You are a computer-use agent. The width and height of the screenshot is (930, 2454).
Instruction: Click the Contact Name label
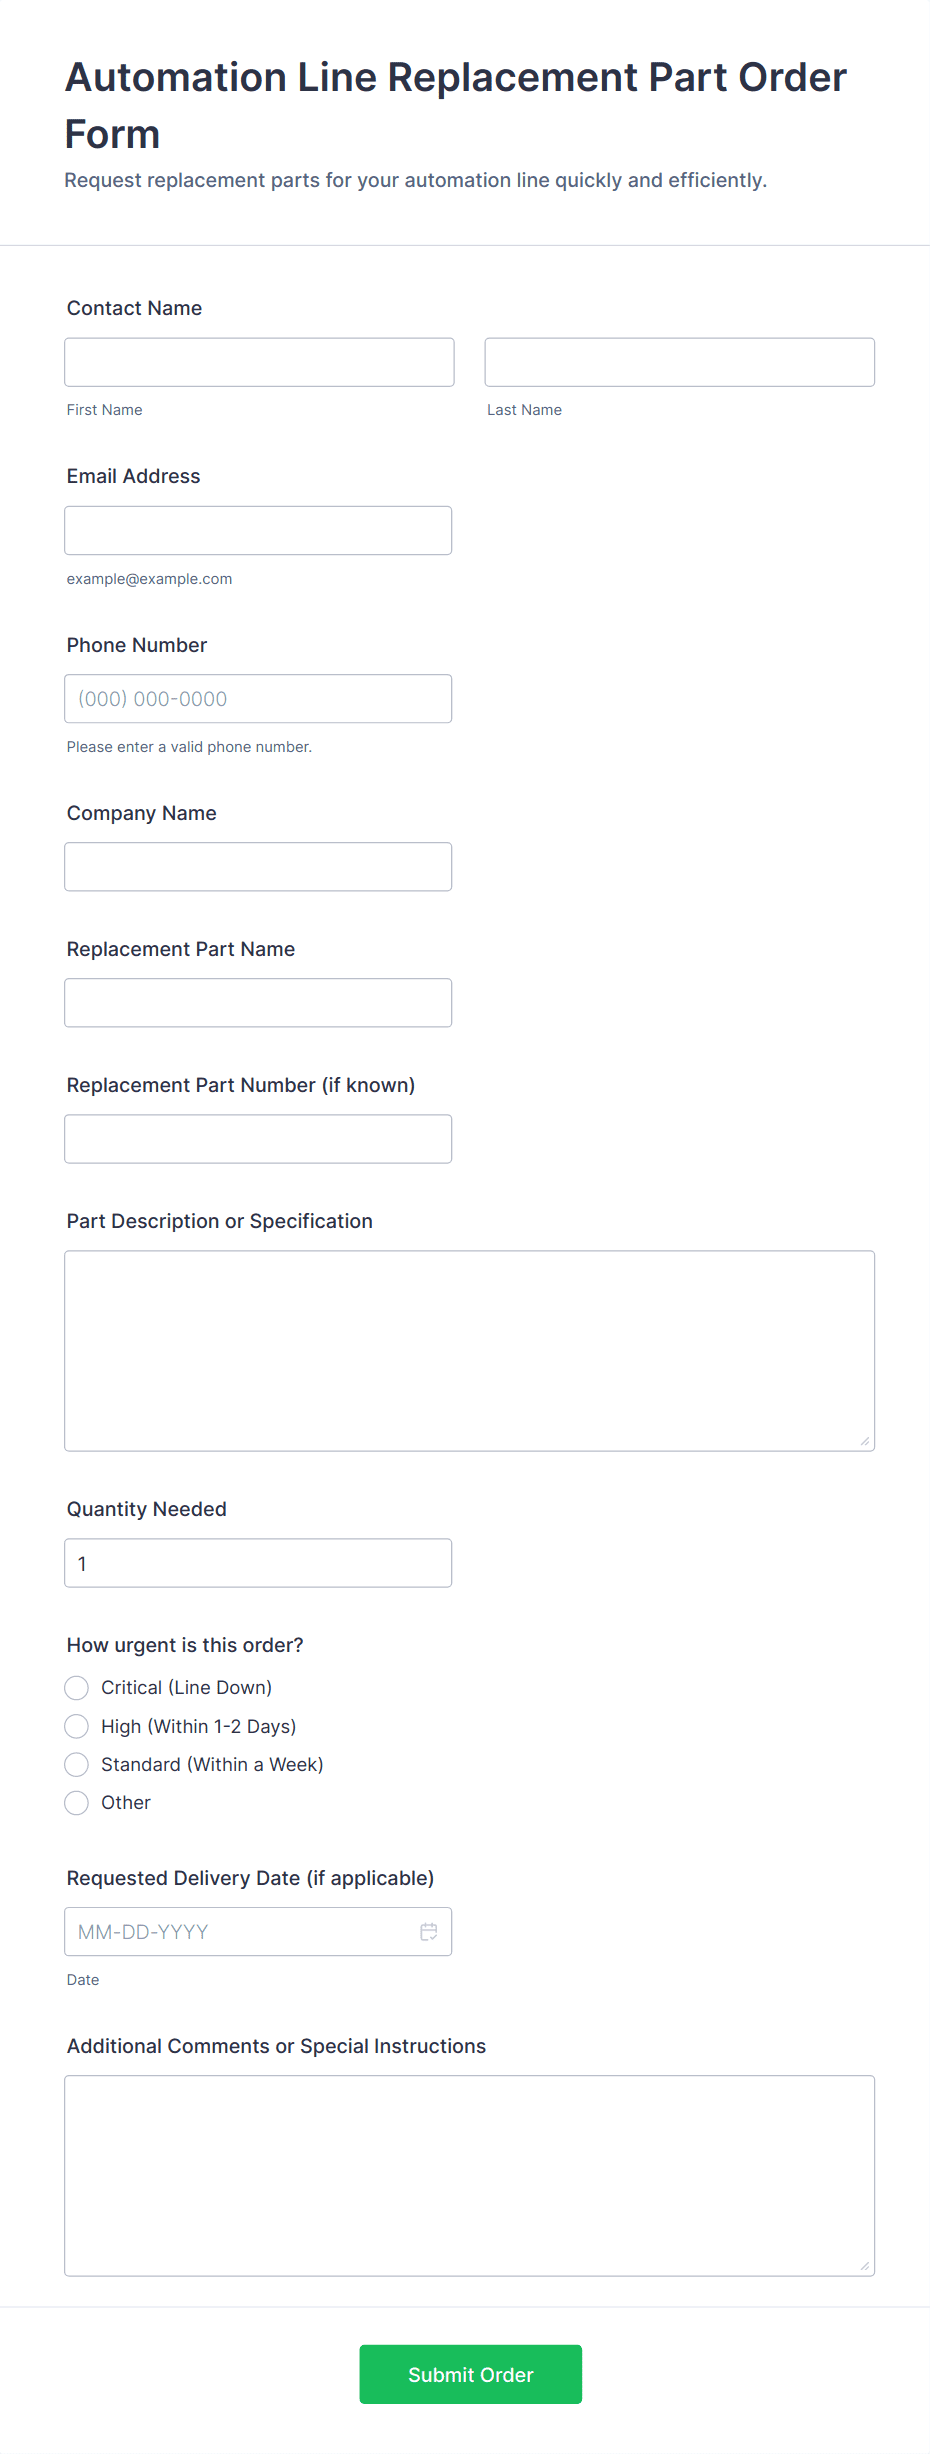134,308
